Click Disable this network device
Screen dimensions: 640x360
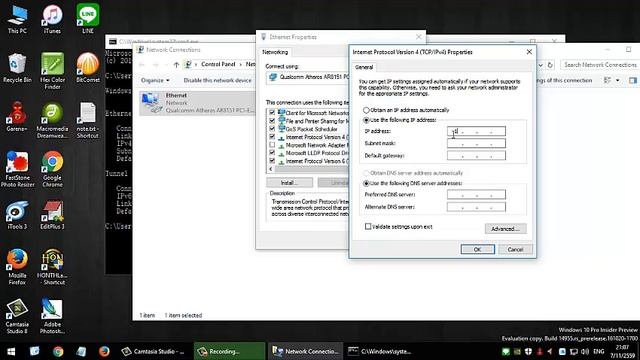tap(218, 80)
